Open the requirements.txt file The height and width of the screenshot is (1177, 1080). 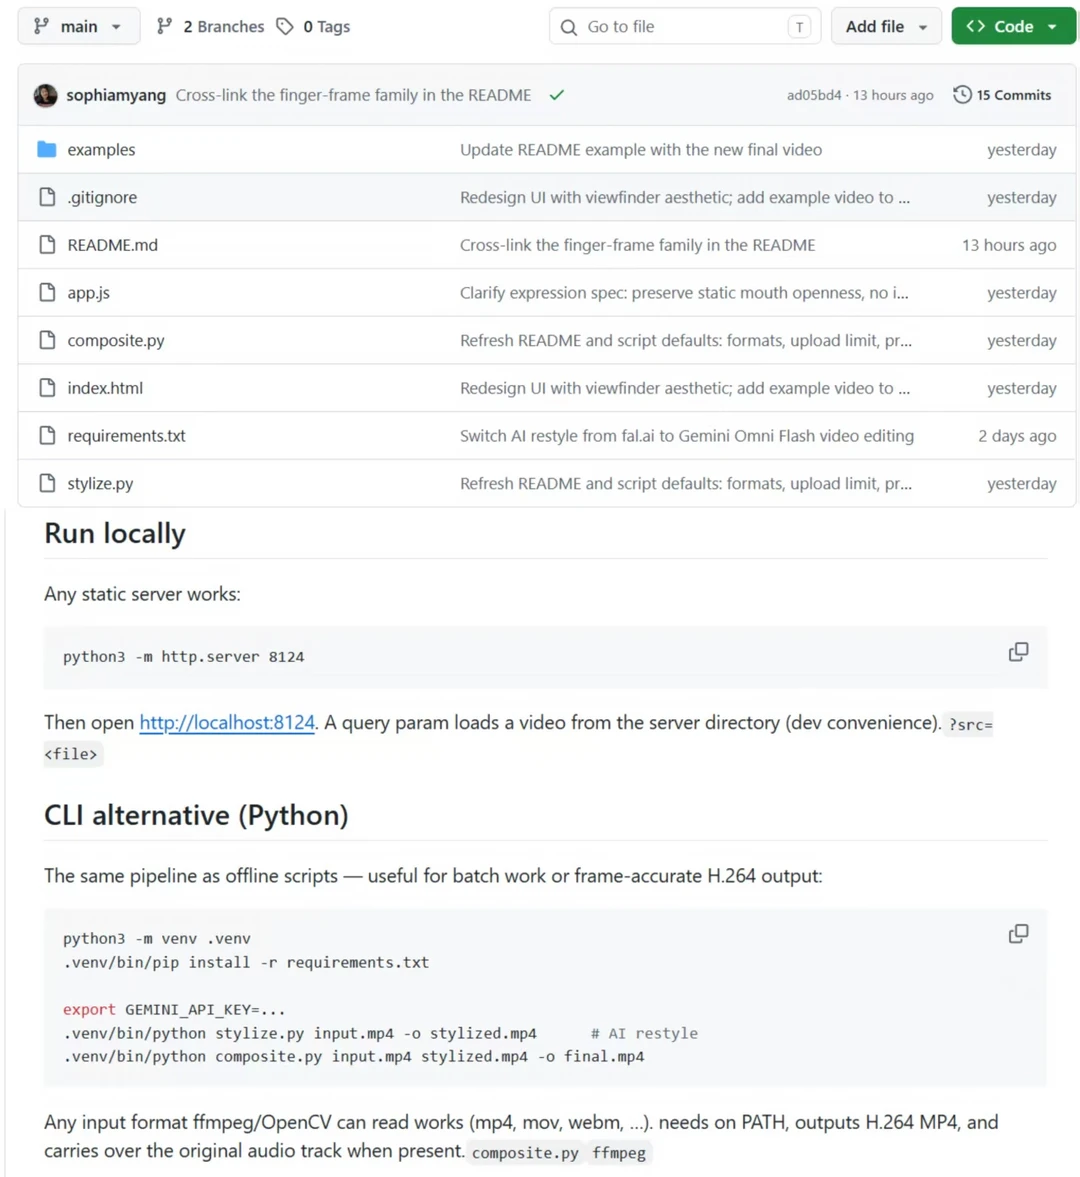tap(126, 435)
